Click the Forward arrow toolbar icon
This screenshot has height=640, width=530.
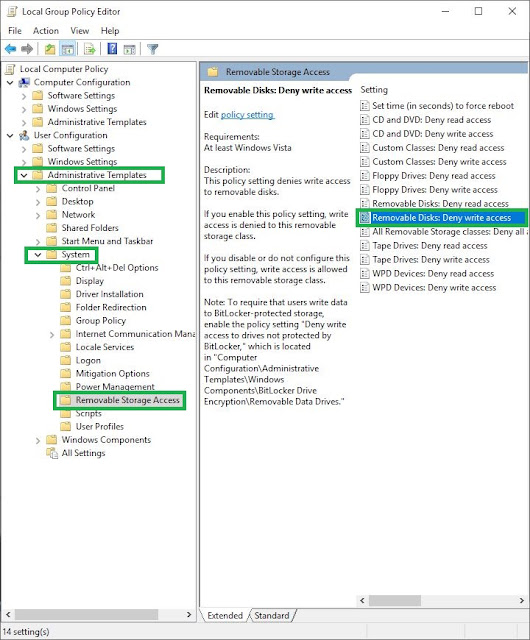click(x=27, y=49)
